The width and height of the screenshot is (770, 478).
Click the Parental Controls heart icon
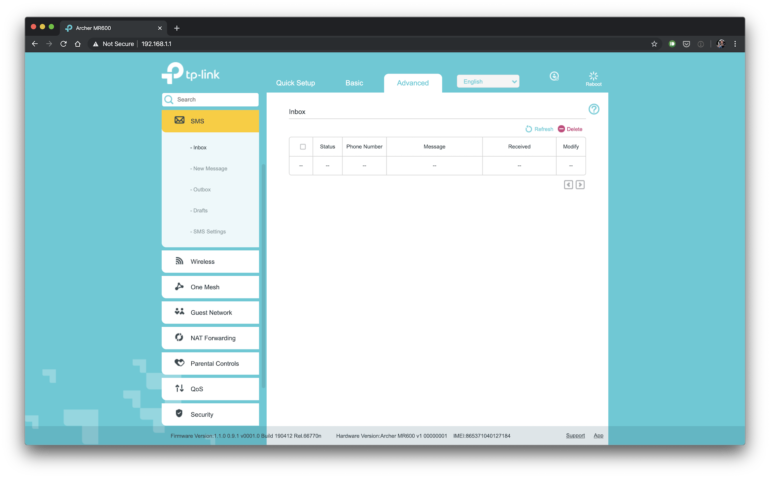coord(179,363)
